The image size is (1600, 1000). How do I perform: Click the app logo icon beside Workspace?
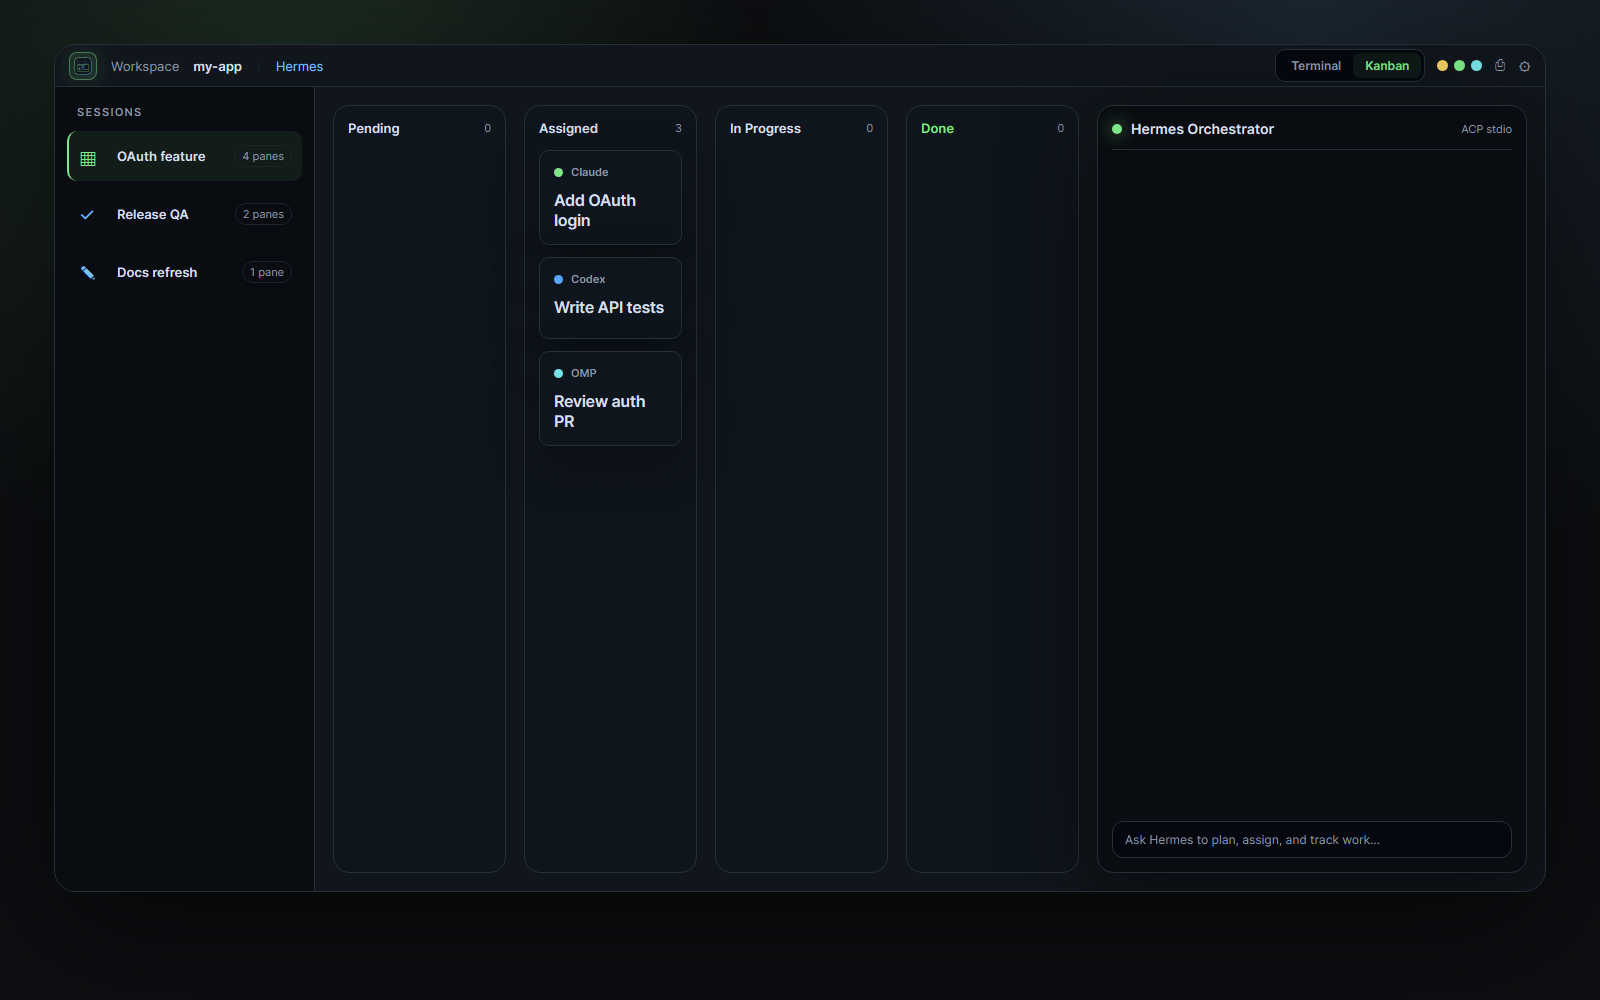[83, 66]
